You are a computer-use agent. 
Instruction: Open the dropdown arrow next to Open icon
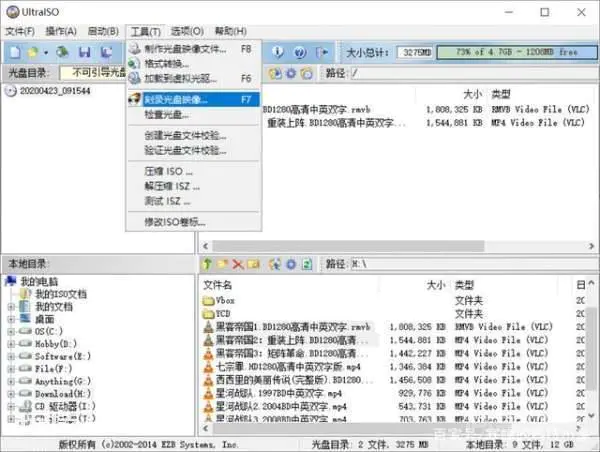pyautogui.click(x=46, y=52)
